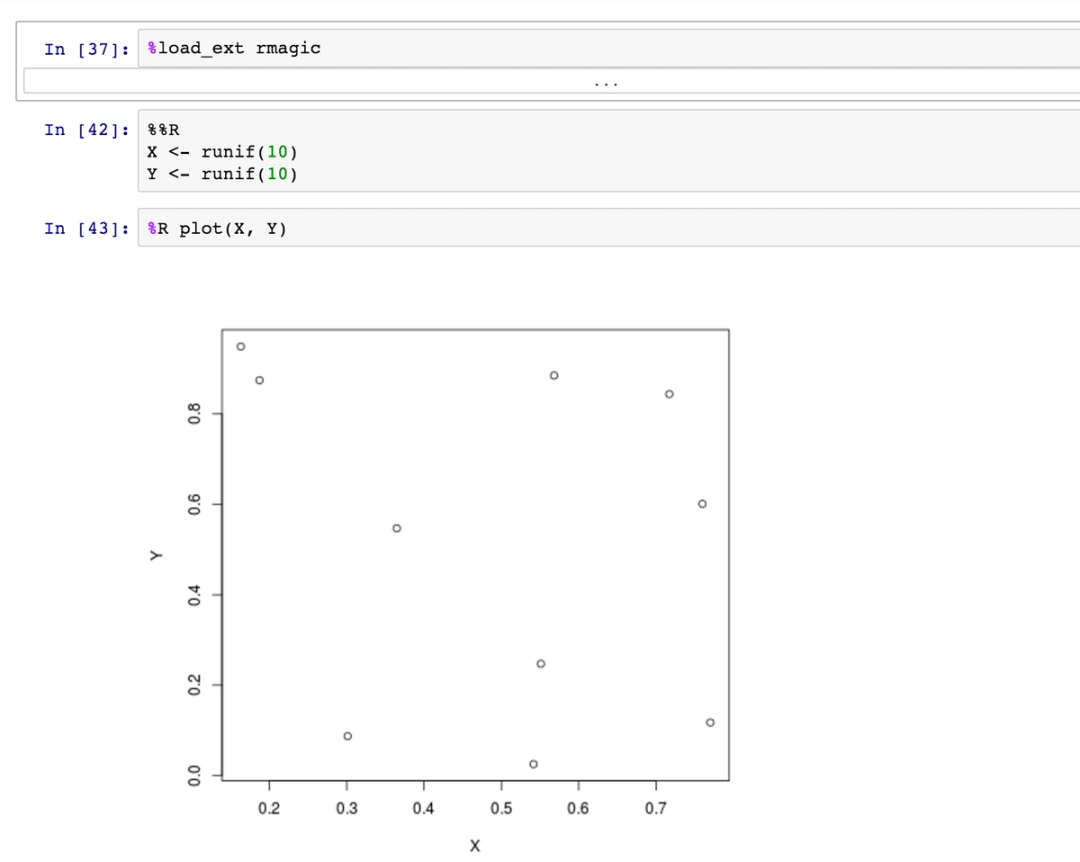Click the lowest data point near 0.55
Image resolution: width=1080 pixels, height=862 pixels.
pyautogui.click(x=534, y=763)
